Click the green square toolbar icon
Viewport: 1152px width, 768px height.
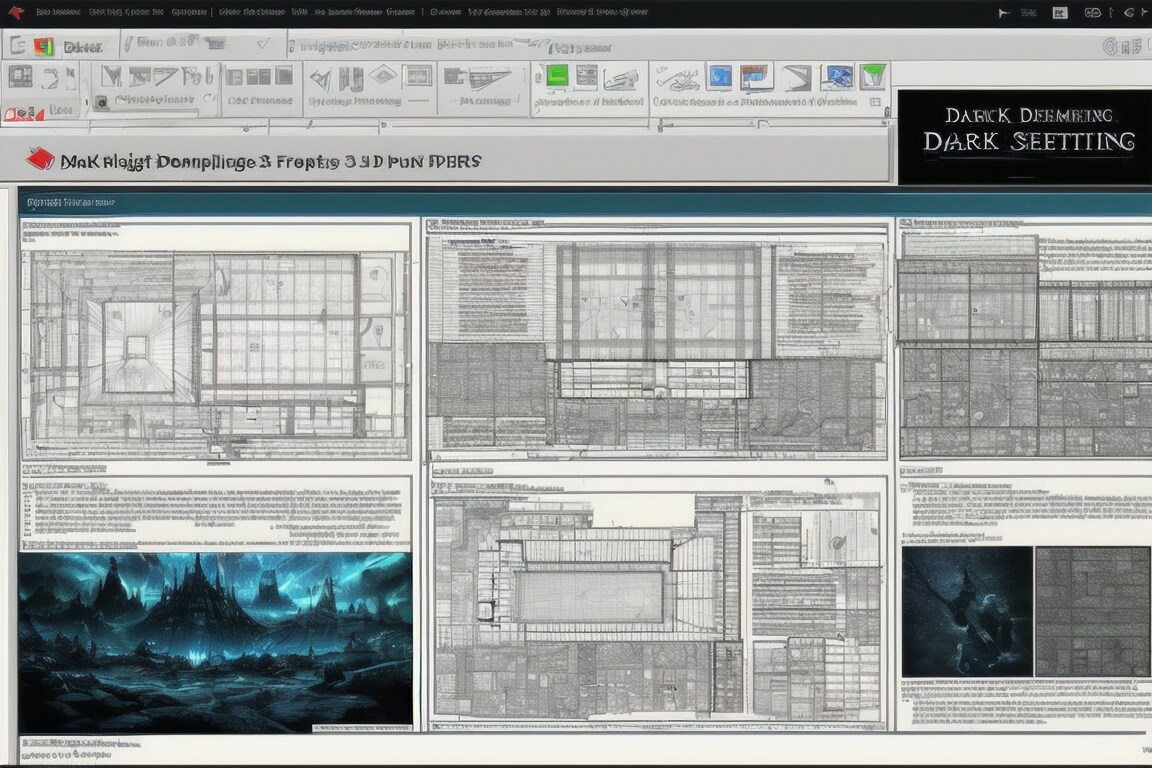tap(556, 76)
